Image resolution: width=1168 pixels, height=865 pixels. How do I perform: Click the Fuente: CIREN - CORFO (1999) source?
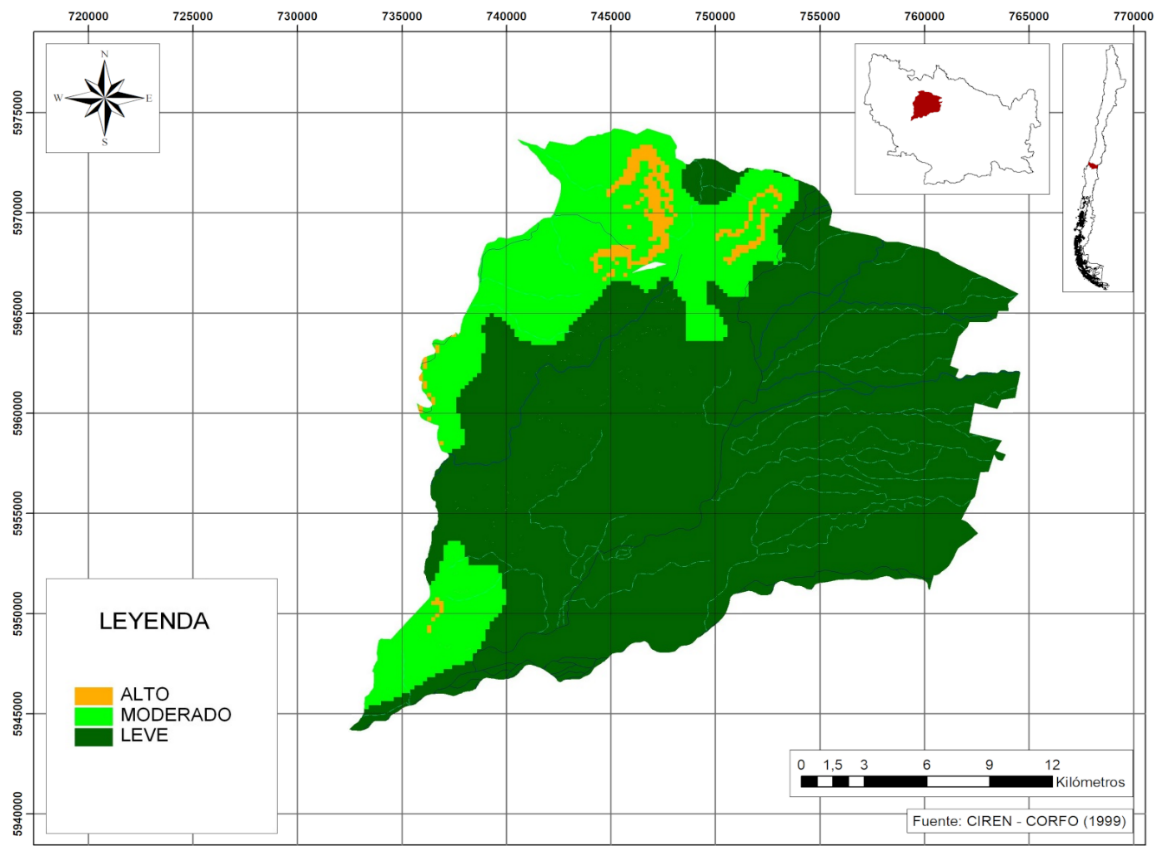point(1019,821)
